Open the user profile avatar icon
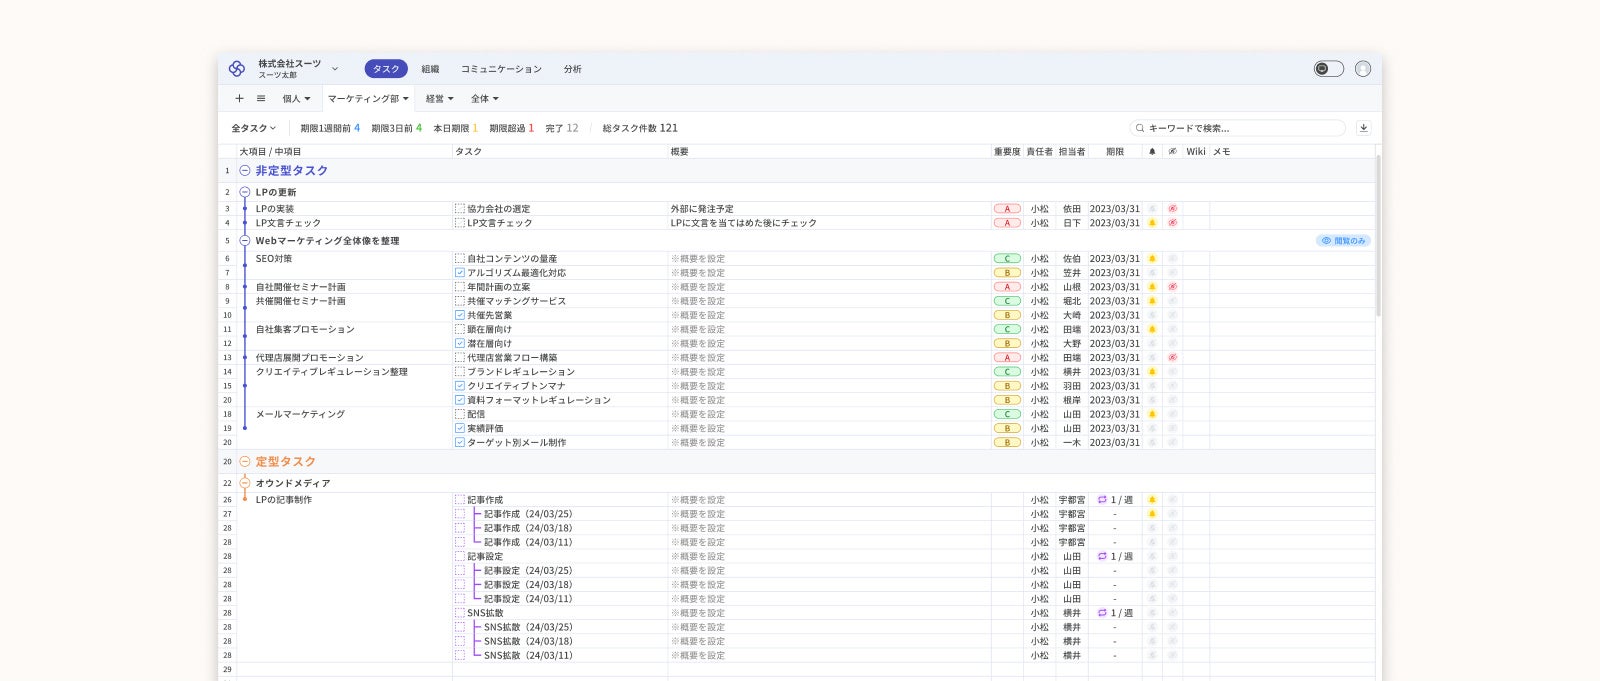 (1363, 69)
